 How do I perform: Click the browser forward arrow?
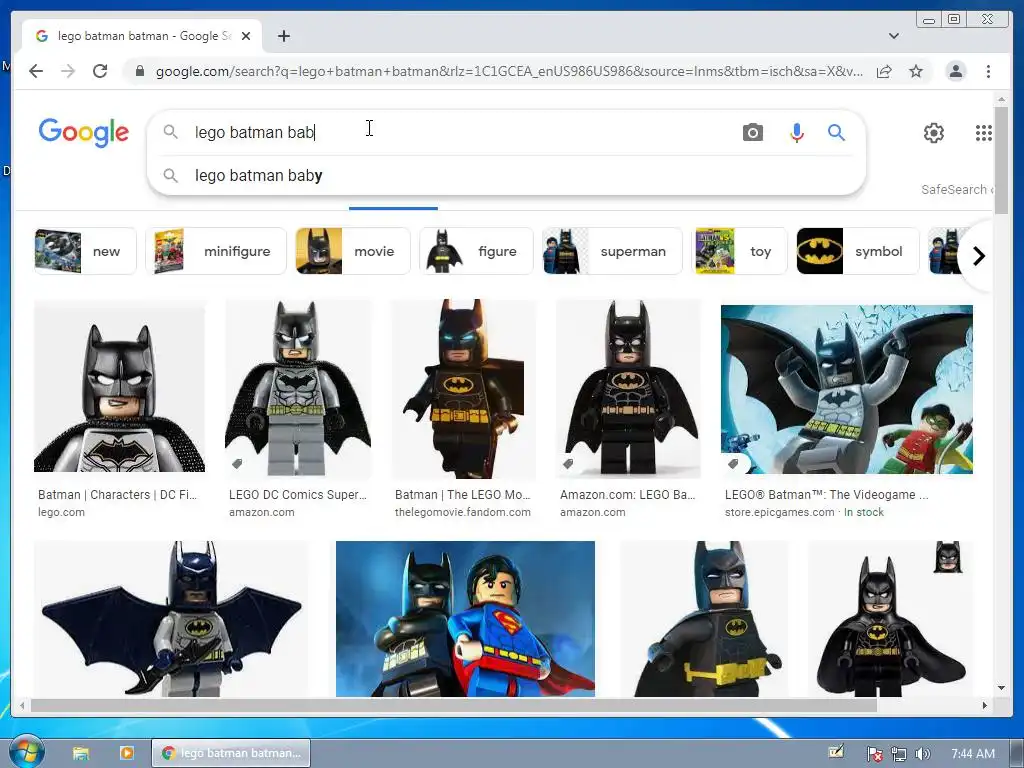[68, 71]
